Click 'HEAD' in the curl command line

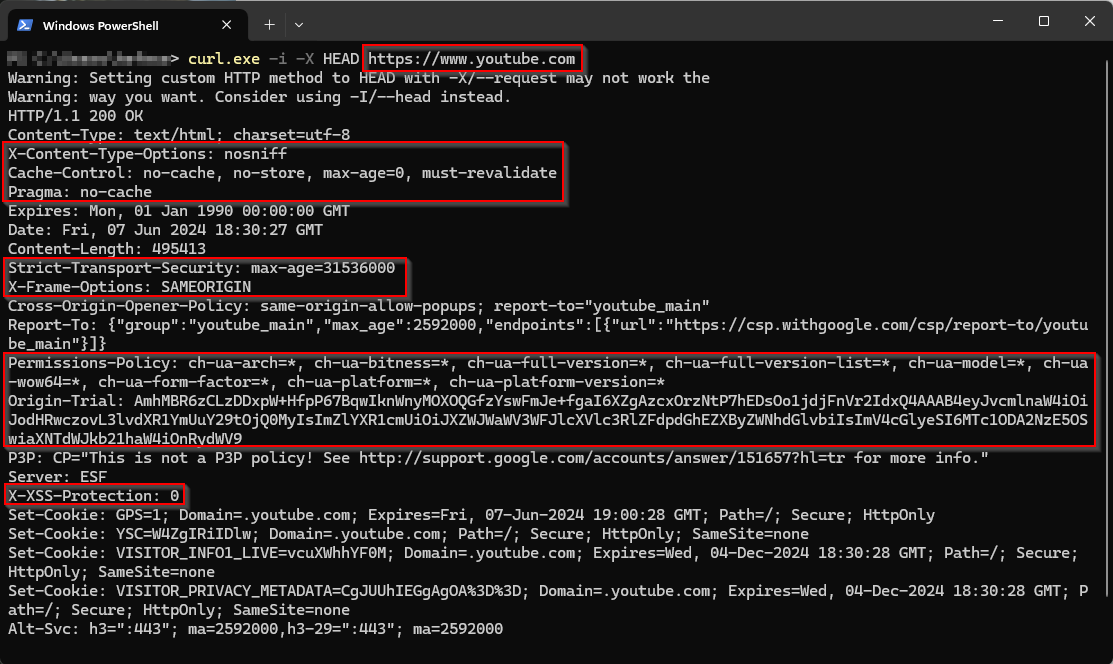[341, 59]
